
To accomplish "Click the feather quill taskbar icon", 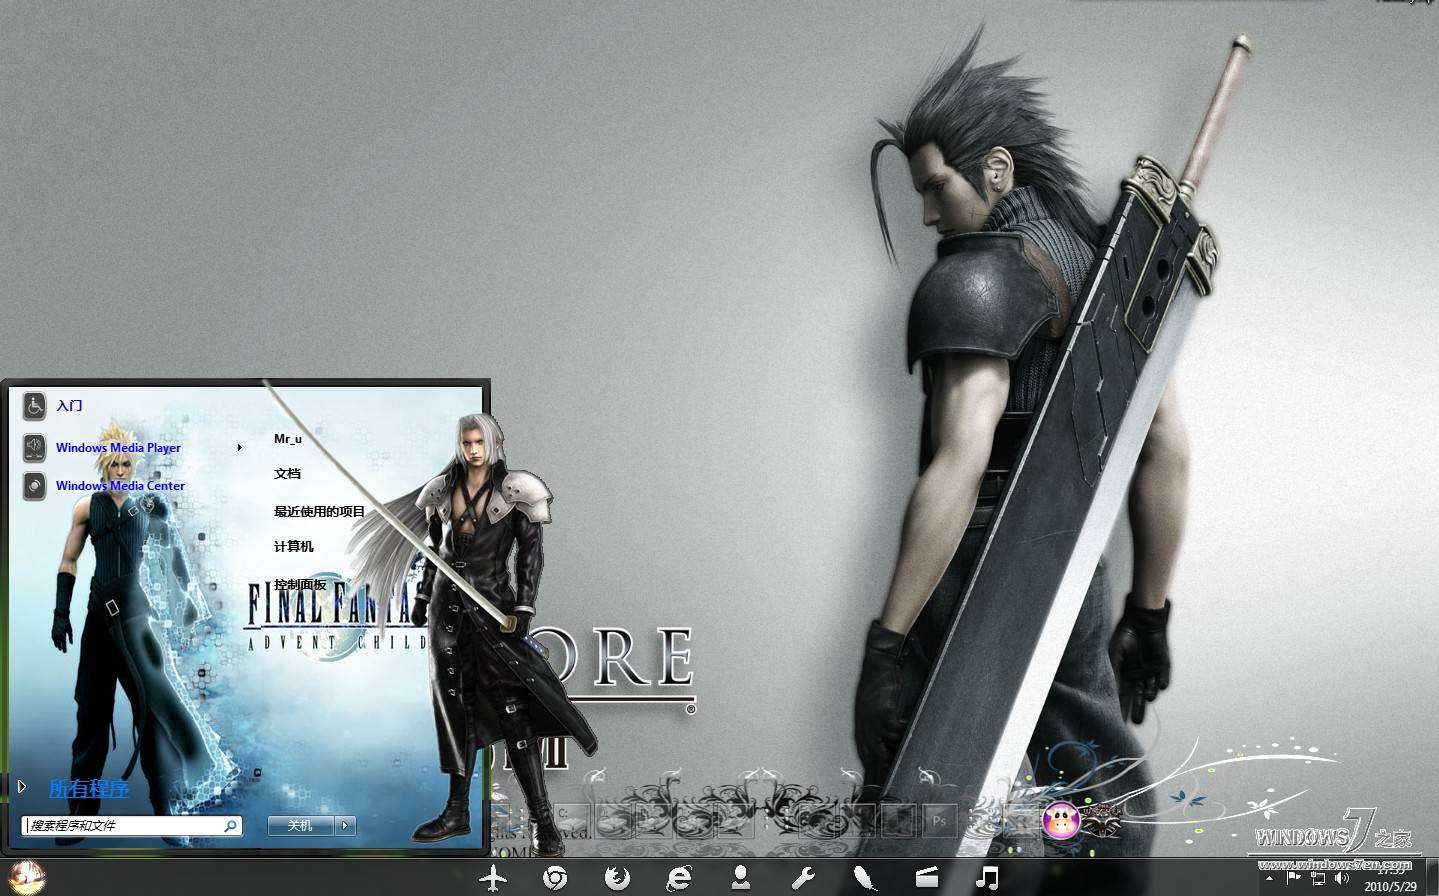I will click(864, 878).
